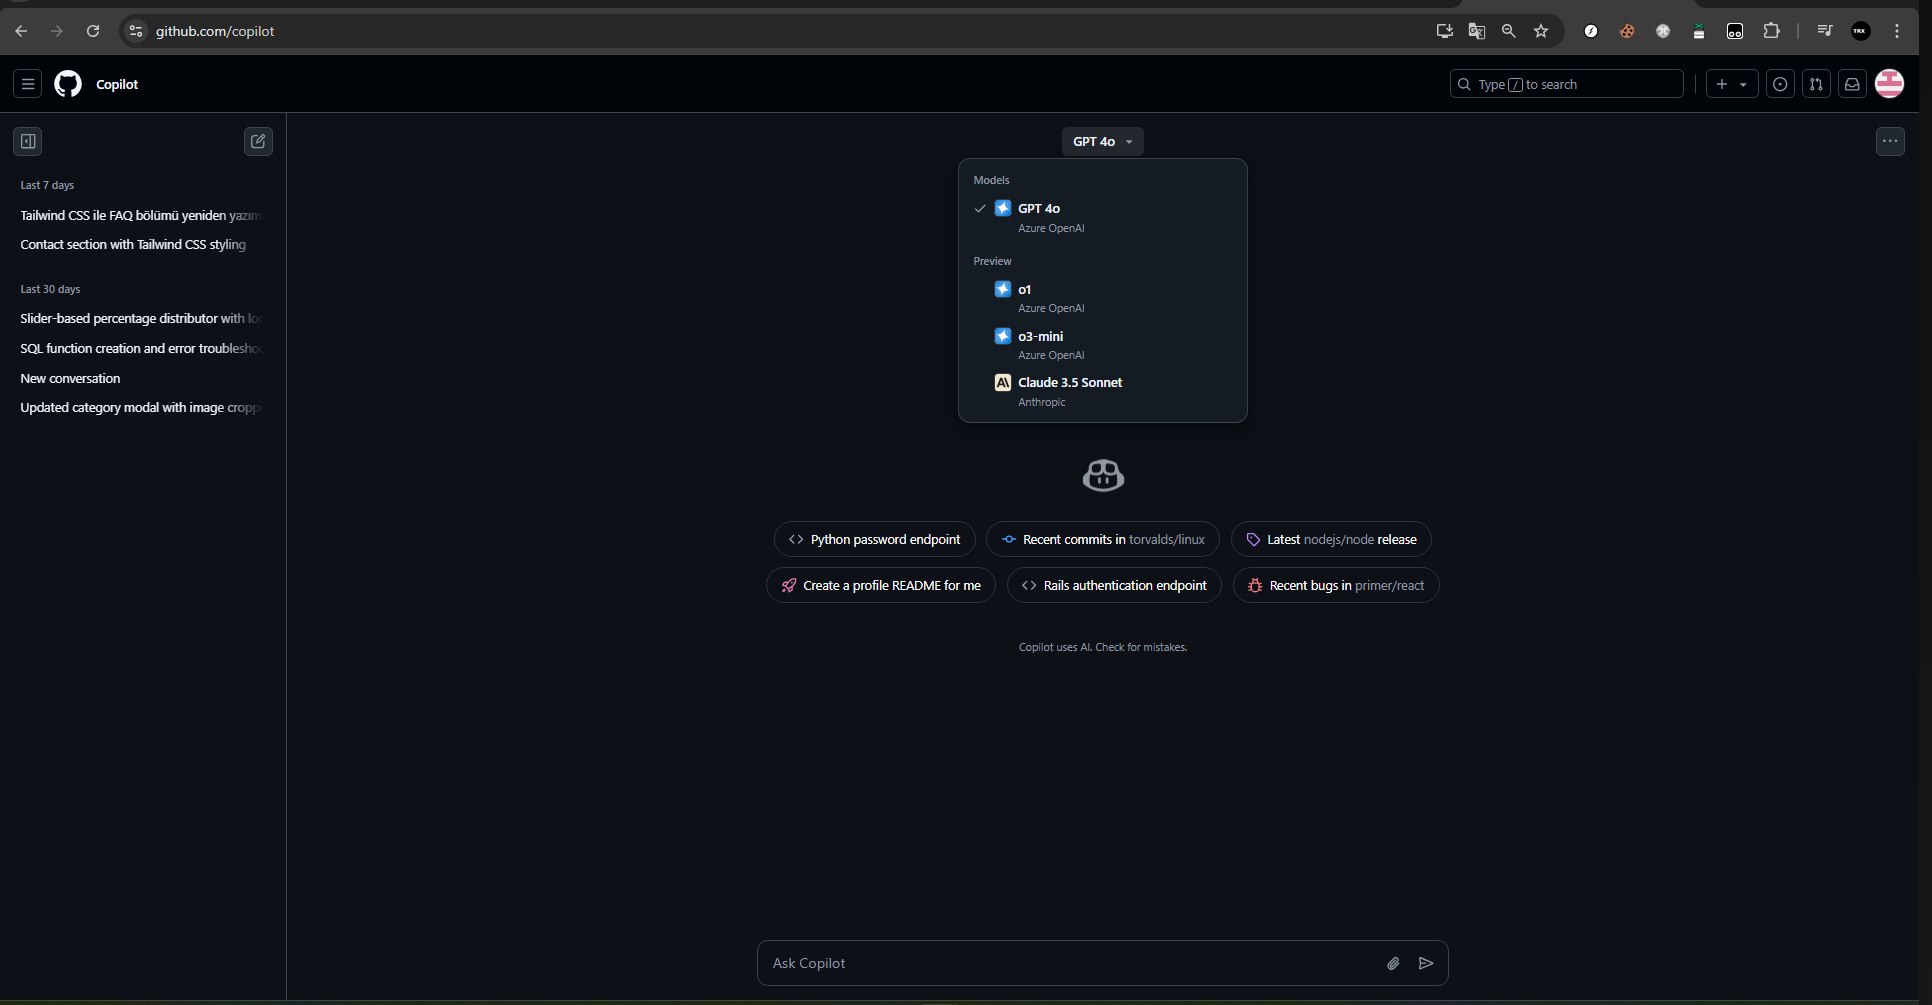The image size is (1932, 1005).
Task: Go back with the browser back arrow
Action: point(21,31)
